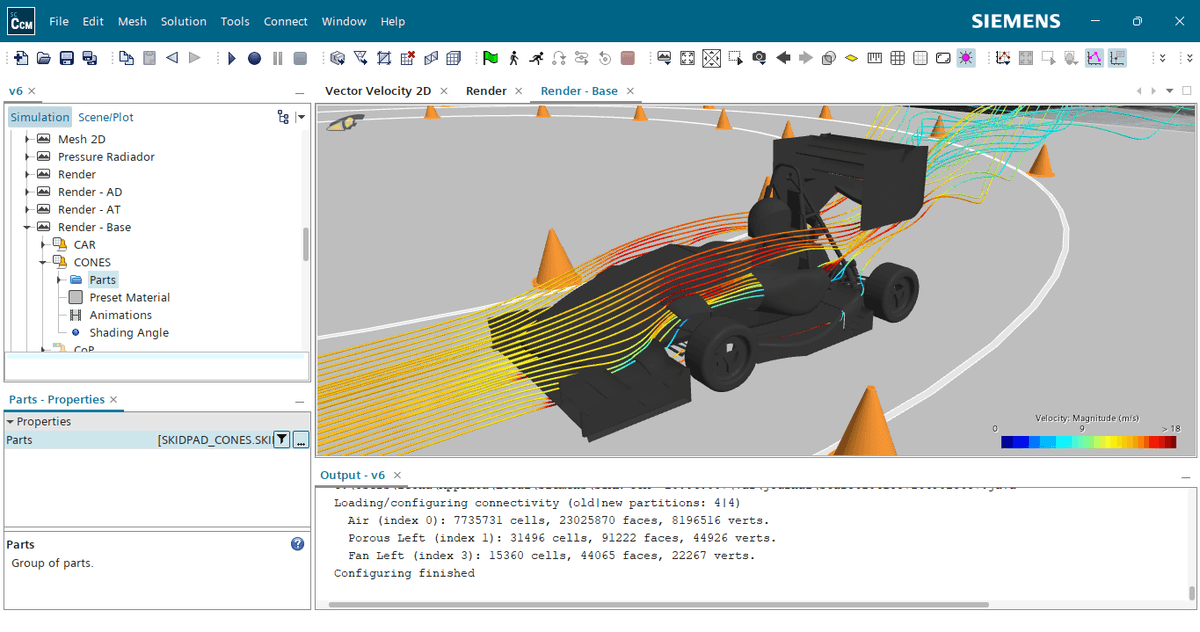Click the walking figure Step icon
The image size is (1200, 632).
(x=514, y=58)
